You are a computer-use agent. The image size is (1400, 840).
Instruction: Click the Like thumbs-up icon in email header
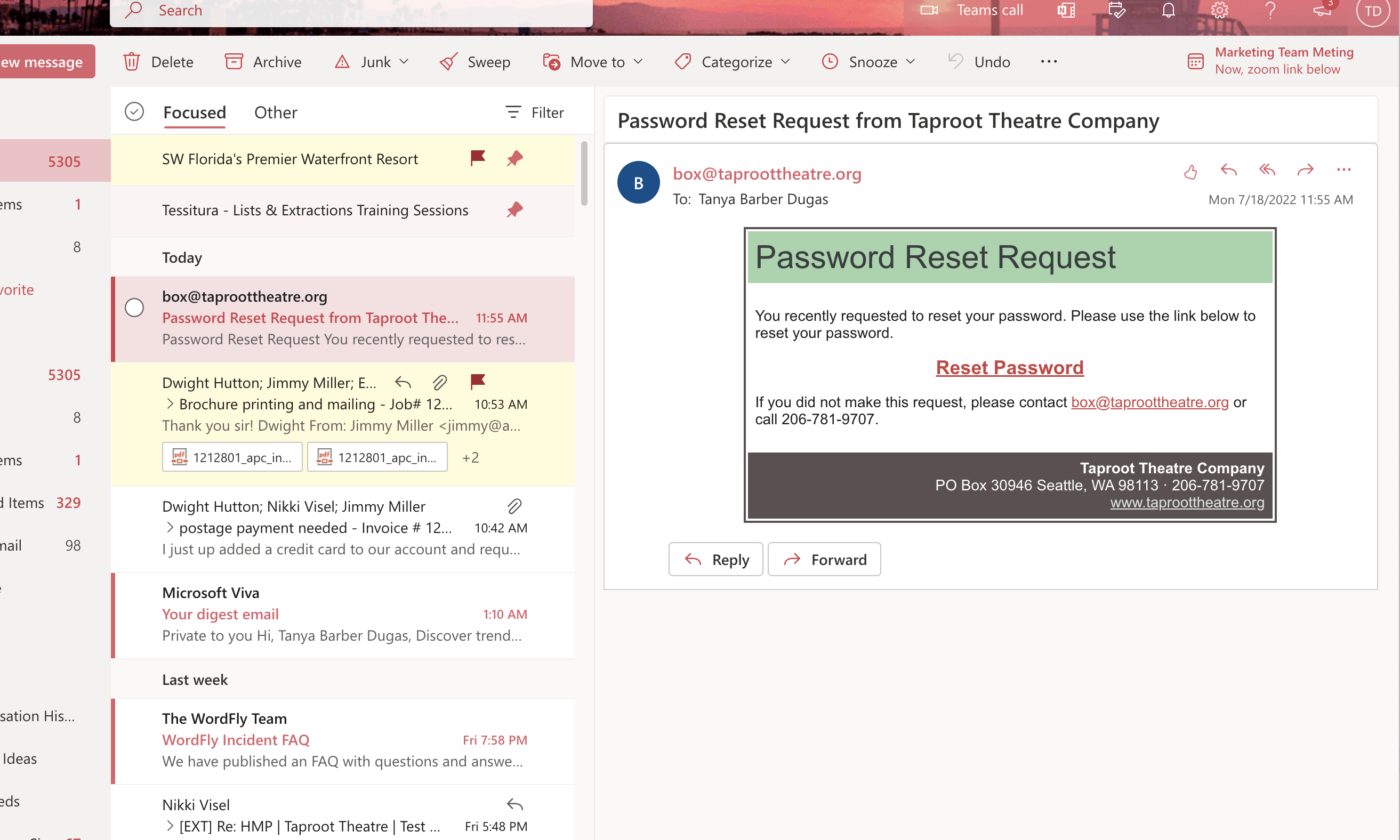(x=1190, y=171)
